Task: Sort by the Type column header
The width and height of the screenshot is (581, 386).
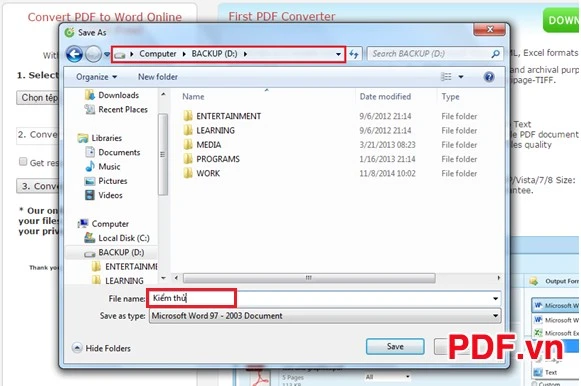Action: pos(450,97)
